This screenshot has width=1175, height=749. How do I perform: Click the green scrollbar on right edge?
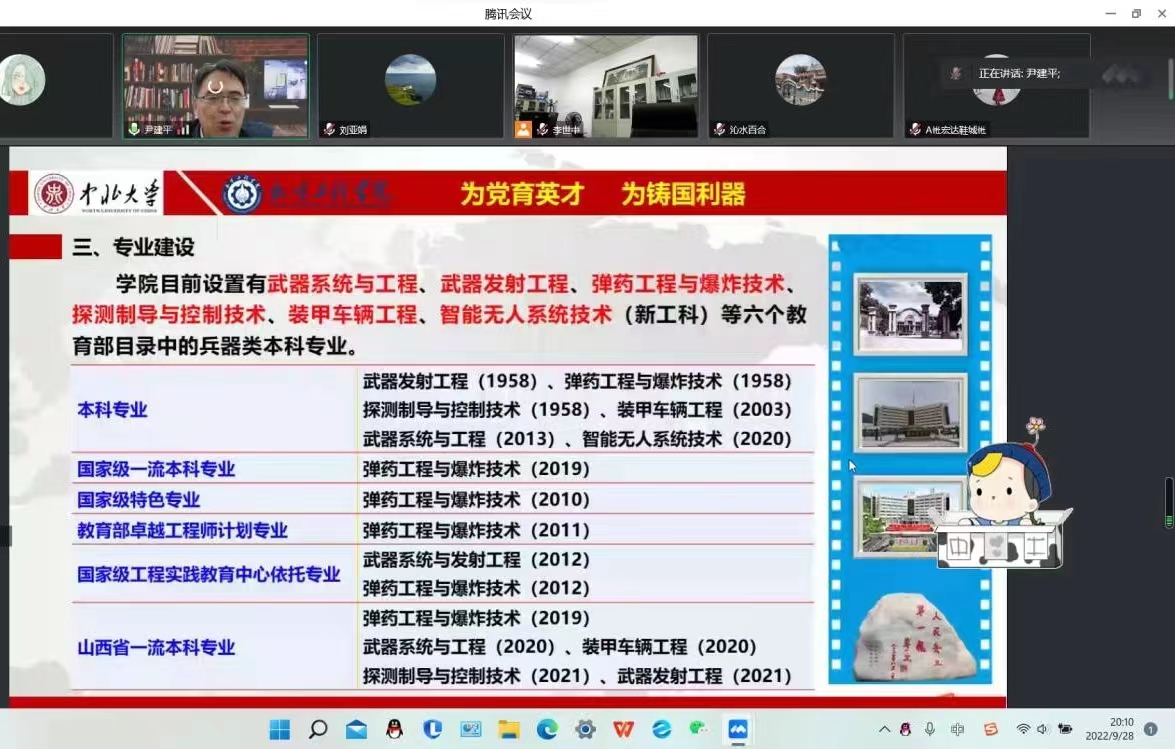point(1169,503)
